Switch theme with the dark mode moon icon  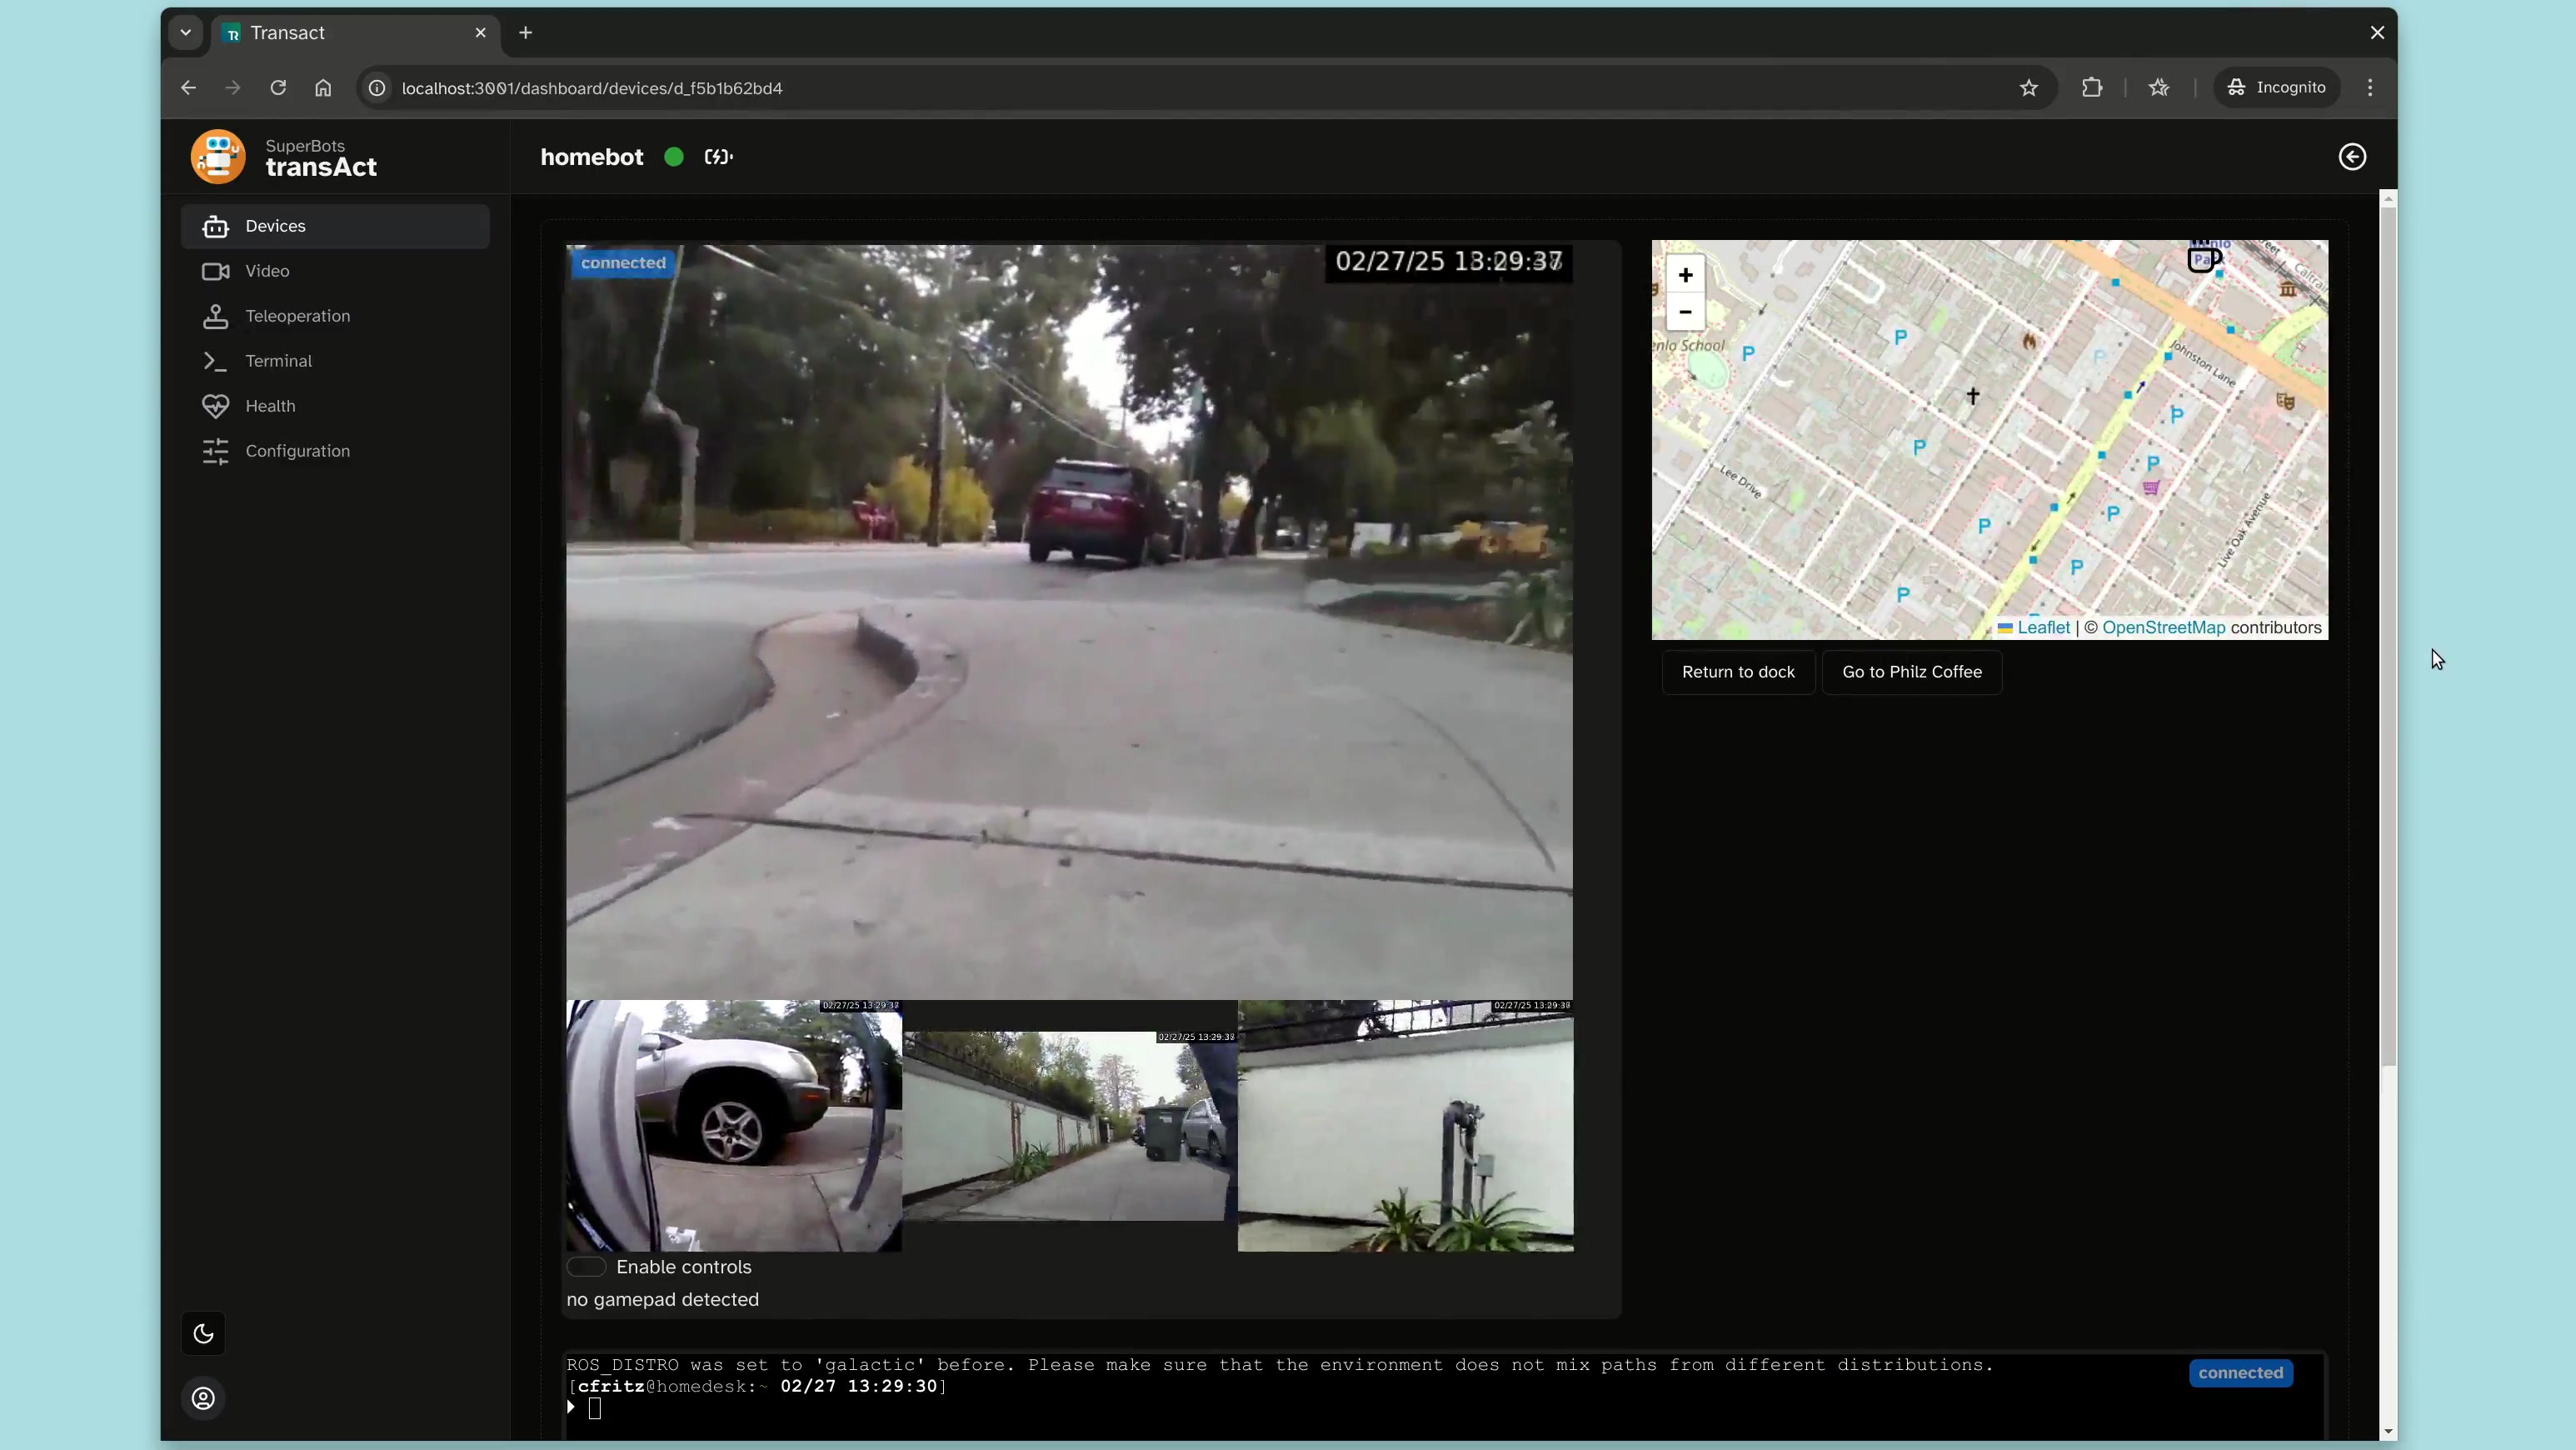pos(202,1333)
